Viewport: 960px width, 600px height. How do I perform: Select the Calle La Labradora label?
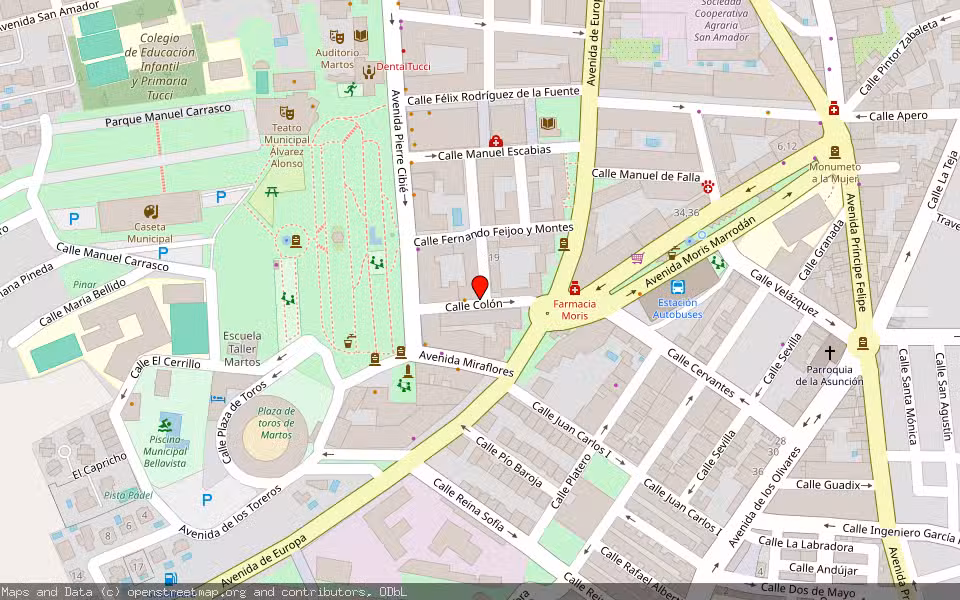[x=806, y=544]
